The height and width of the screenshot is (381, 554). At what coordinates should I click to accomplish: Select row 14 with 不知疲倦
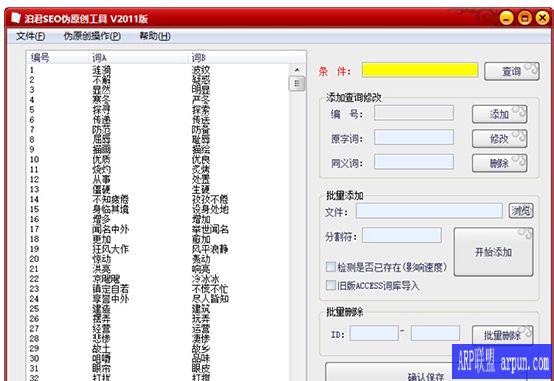pos(158,199)
